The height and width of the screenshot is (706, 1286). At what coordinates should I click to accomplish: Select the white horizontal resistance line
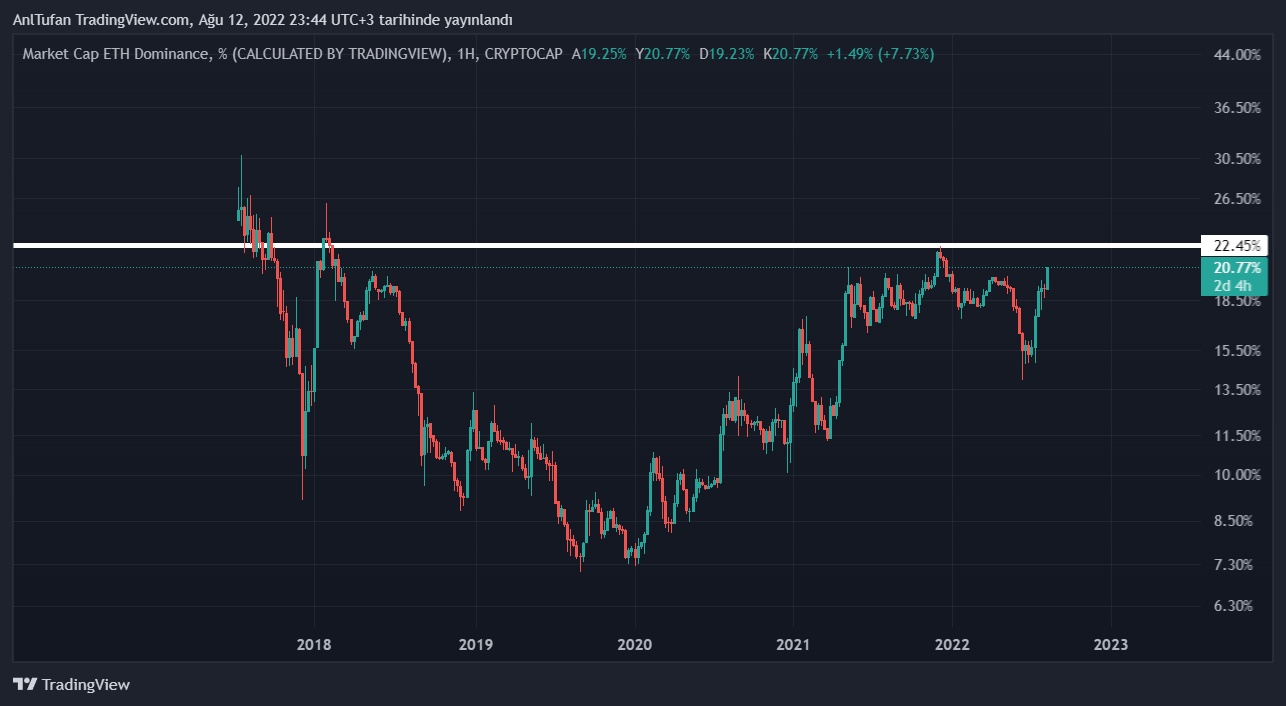point(606,245)
